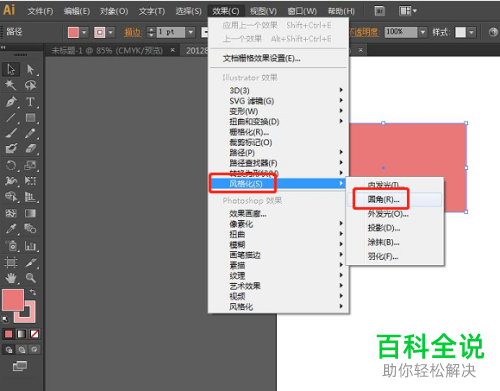Viewport: 500px width, 391px height.
Task: Open stroke weight dropdown
Action: [191, 32]
